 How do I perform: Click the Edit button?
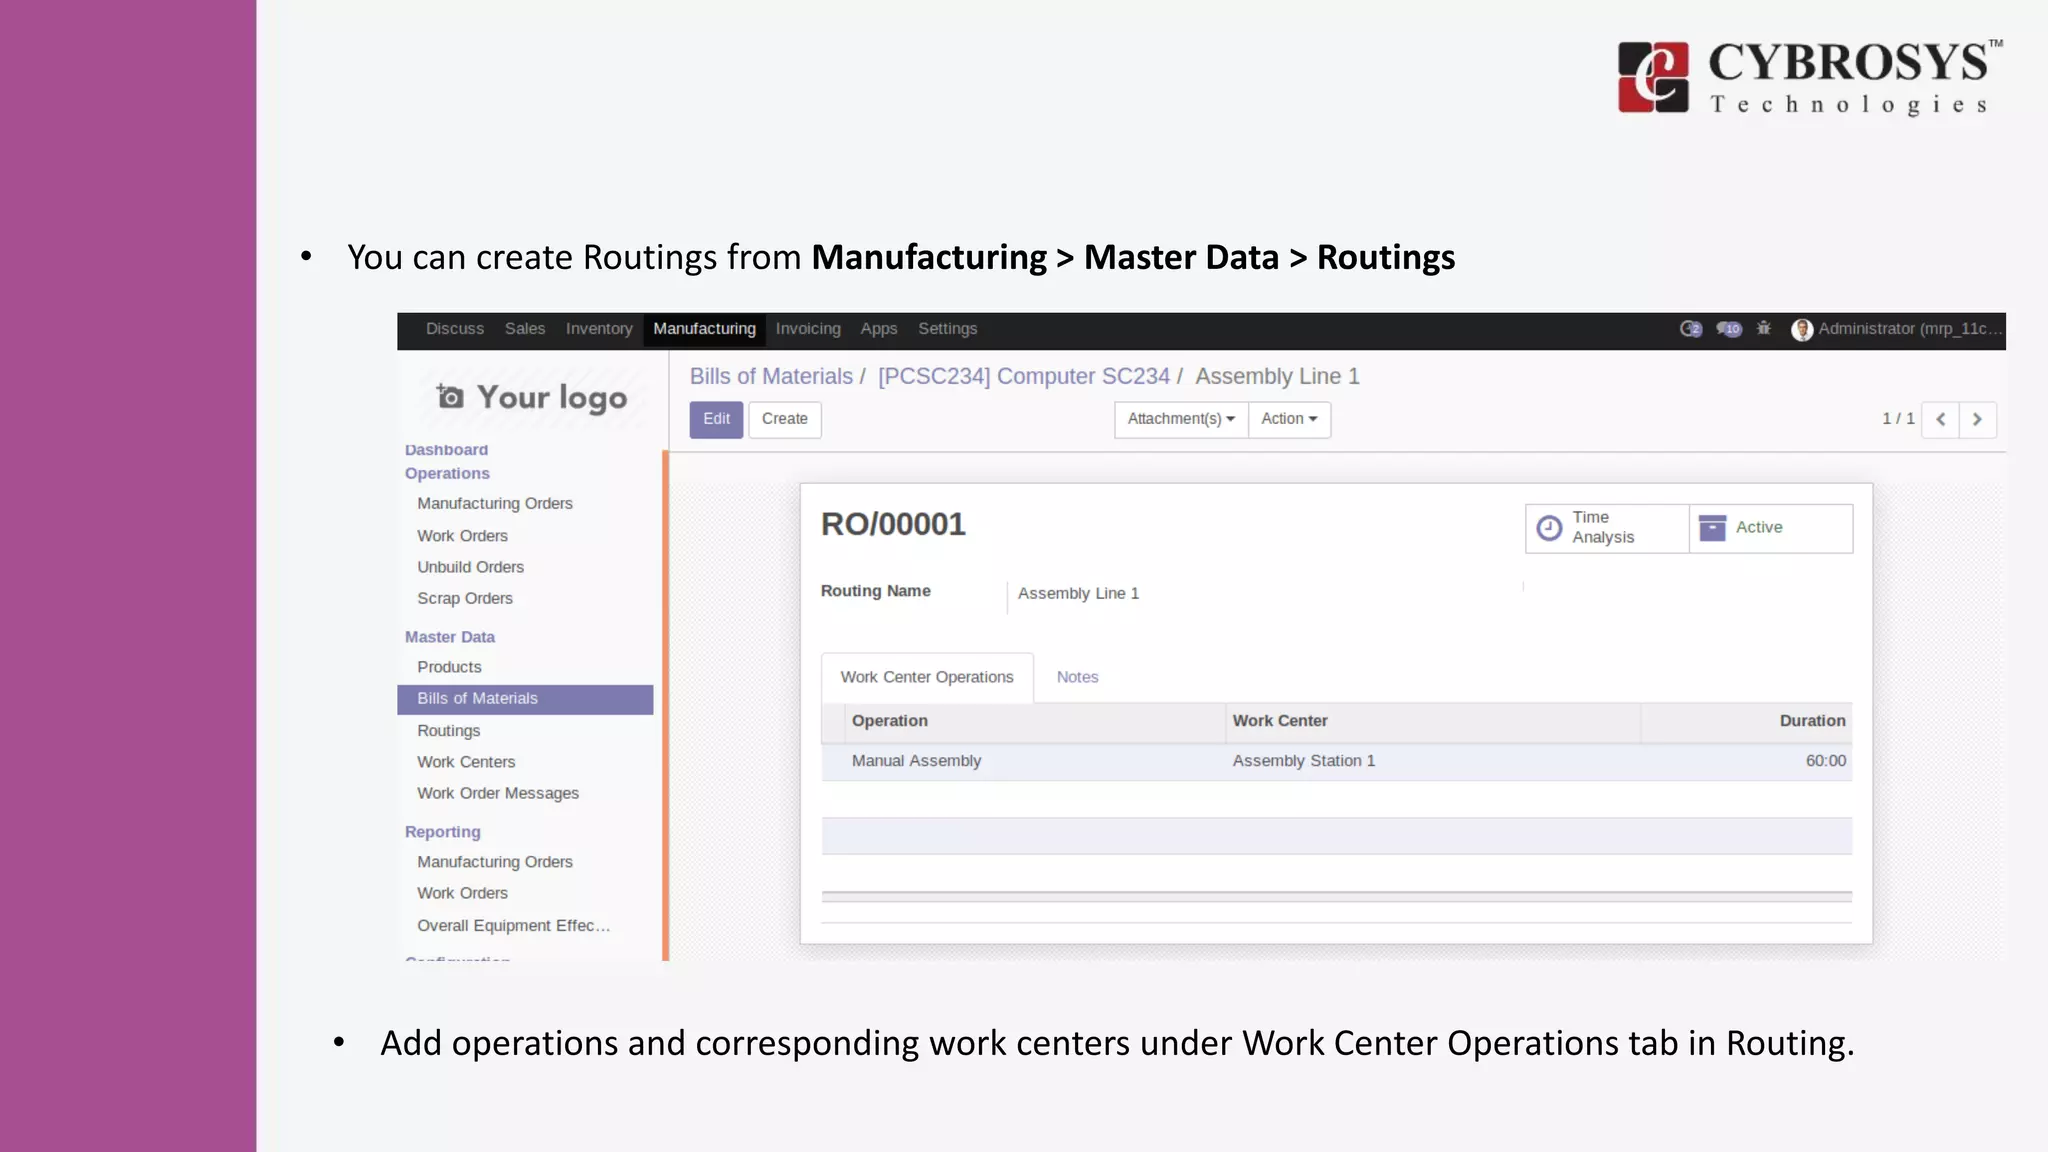(716, 419)
